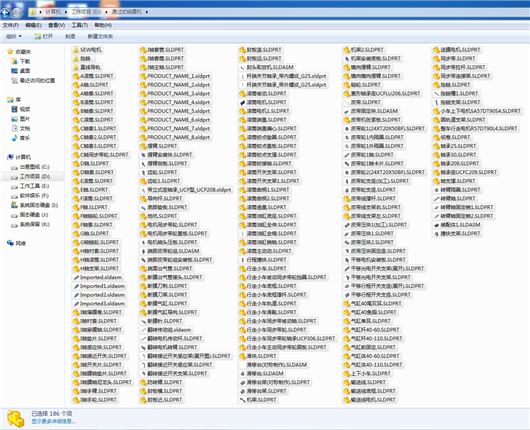
Task: Open 软件娱乐 (F:) drive in sidebar
Action: (x=30, y=196)
